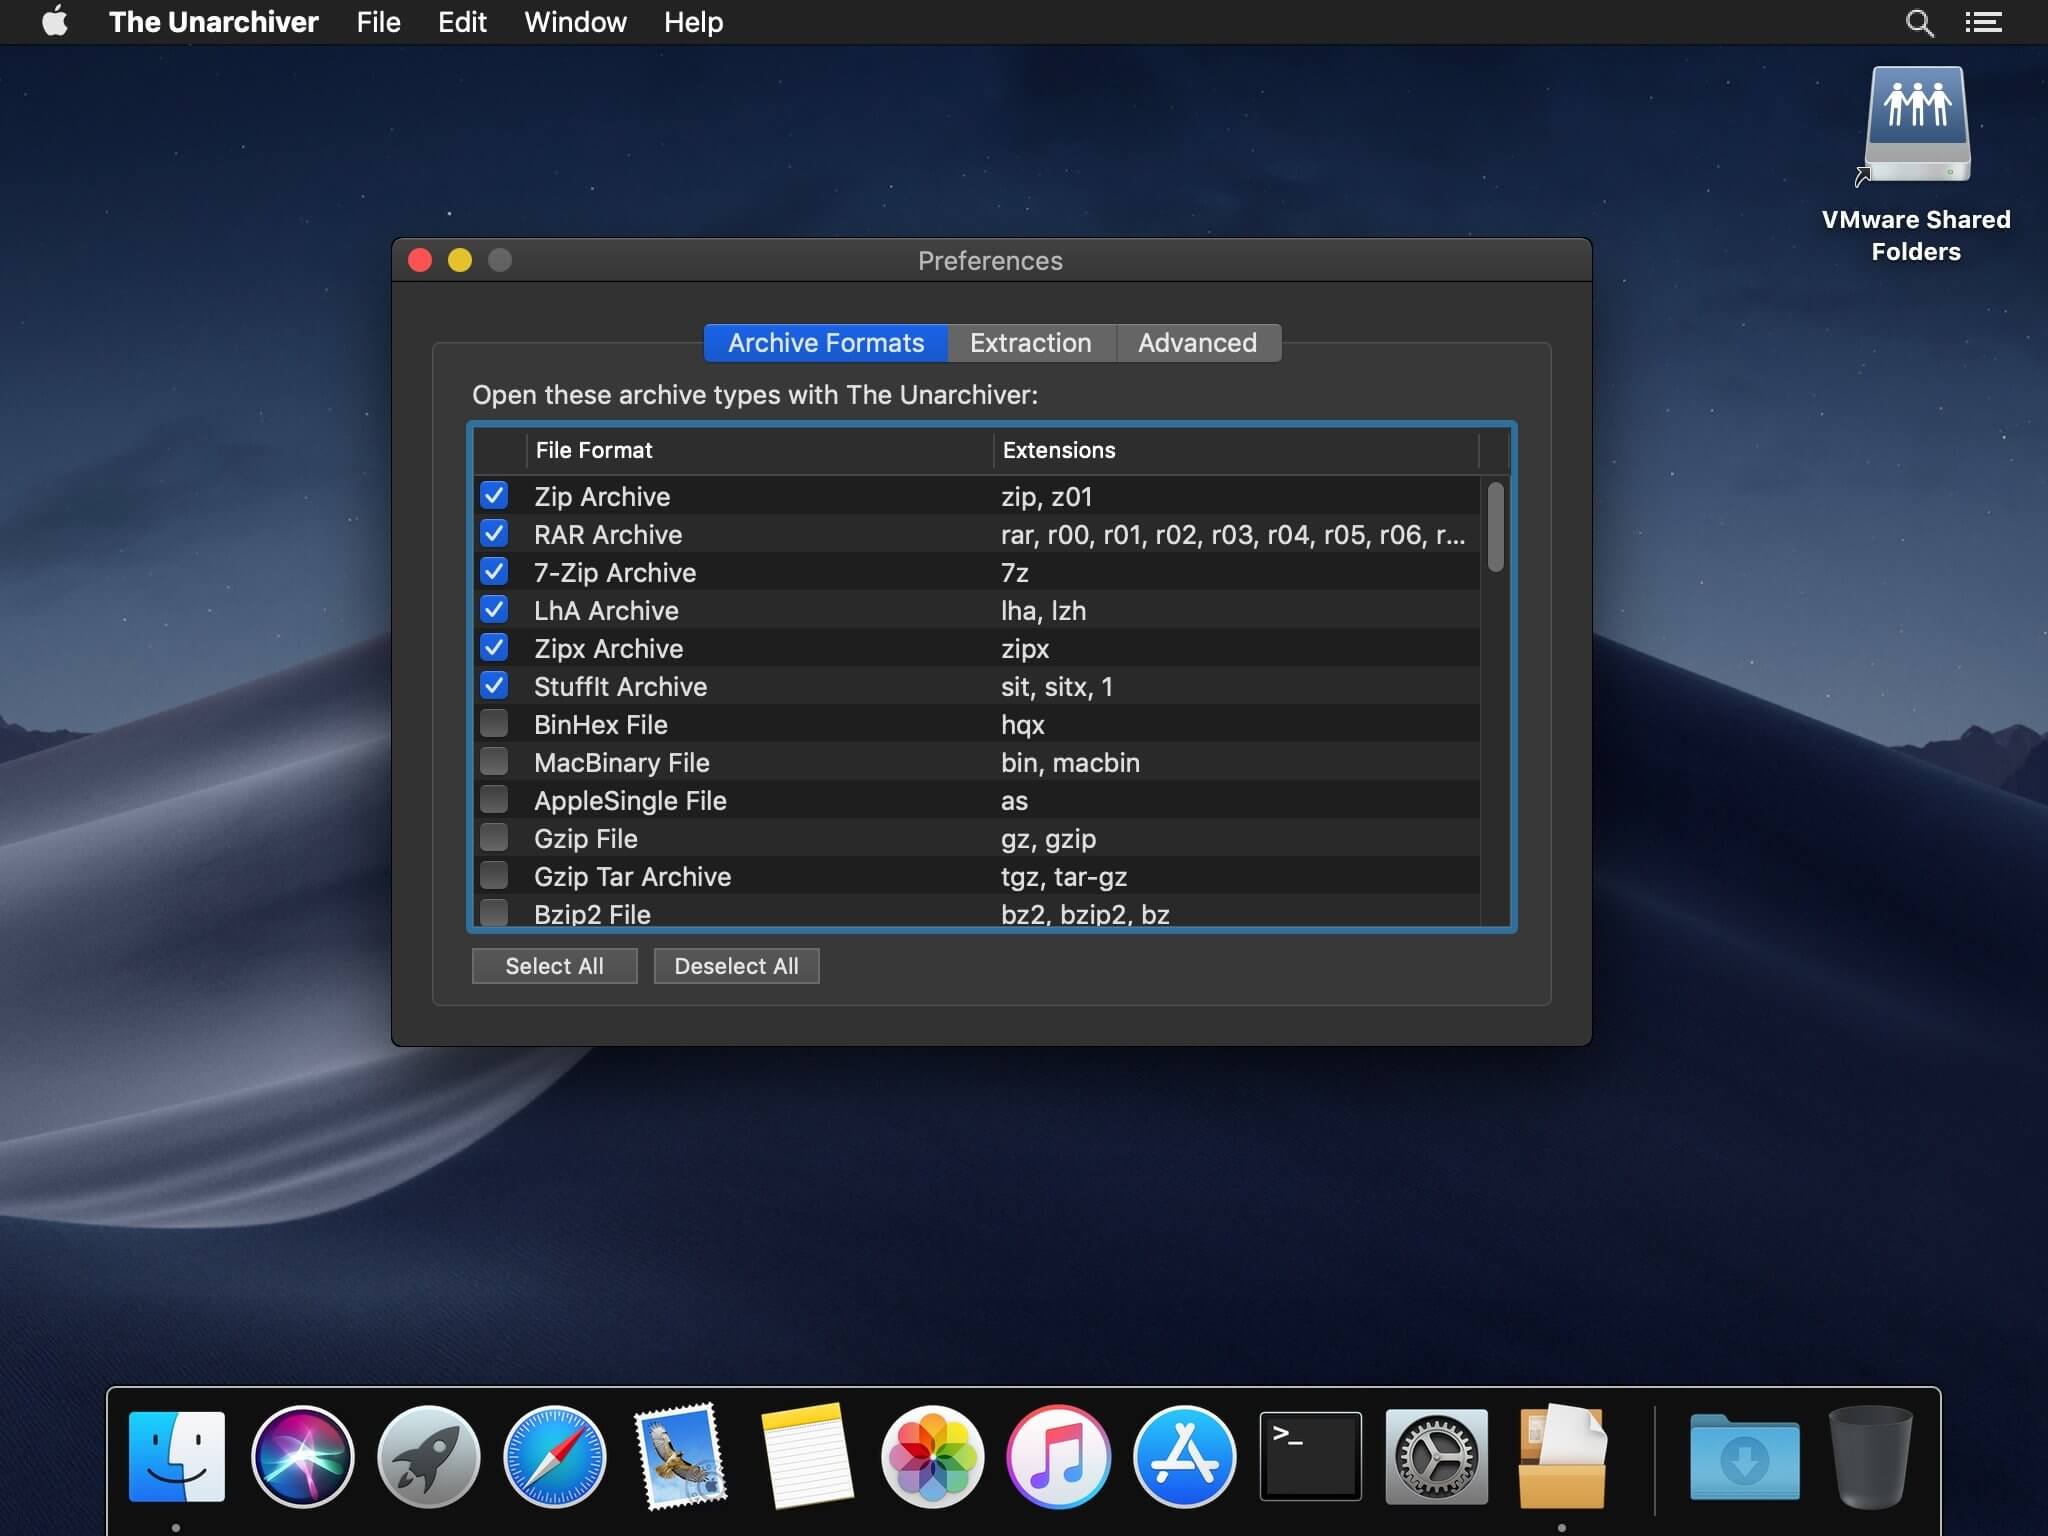Open Safari compass icon in Dock
The image size is (2048, 1536).
555,1456
